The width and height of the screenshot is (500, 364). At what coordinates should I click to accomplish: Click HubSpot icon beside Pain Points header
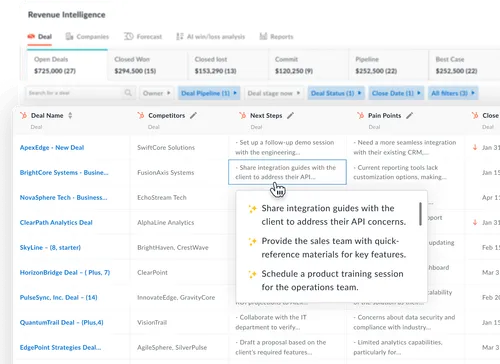[x=360, y=116]
